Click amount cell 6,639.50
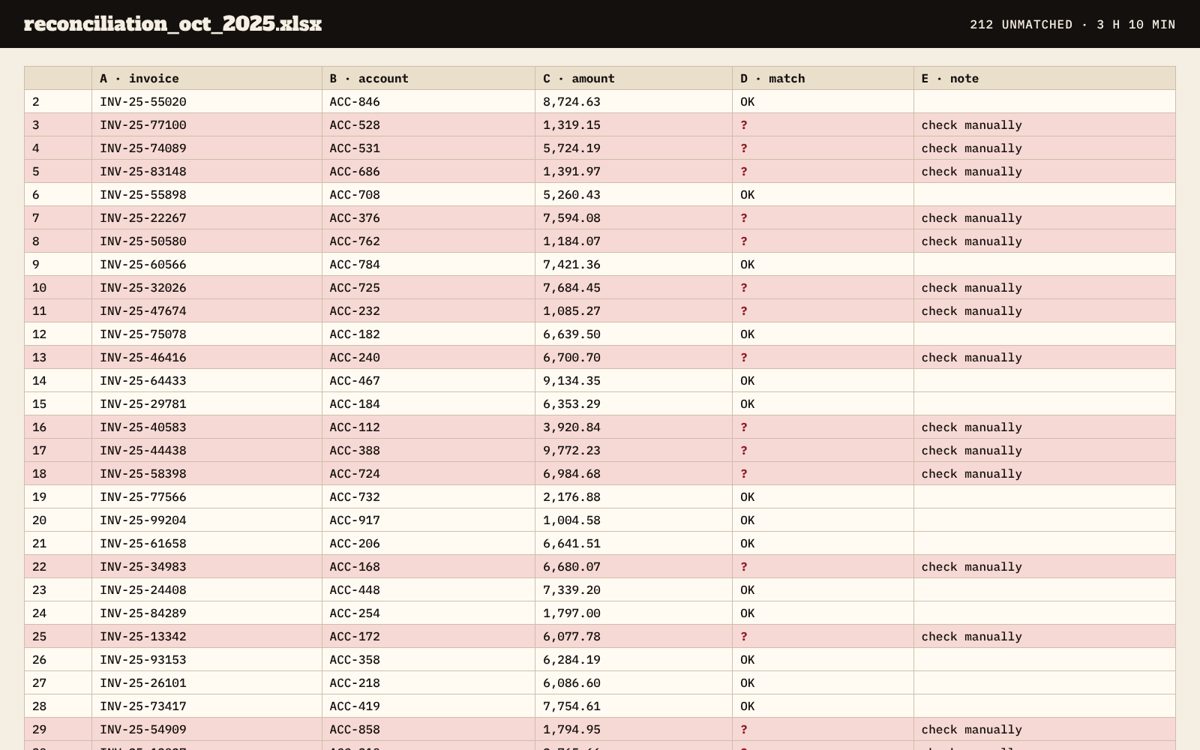This screenshot has width=1200, height=750. 634,334
